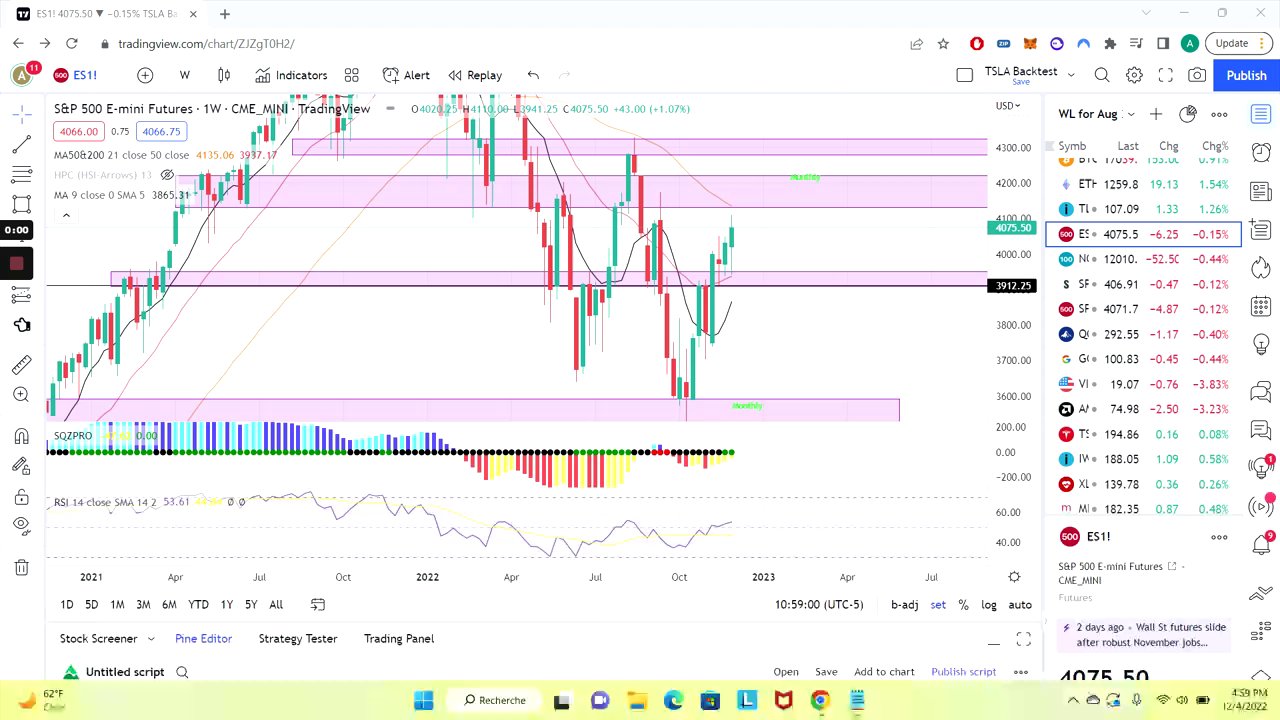Open the news panel icon
Viewport: 1280px width, 720px height.
pos(1261,191)
